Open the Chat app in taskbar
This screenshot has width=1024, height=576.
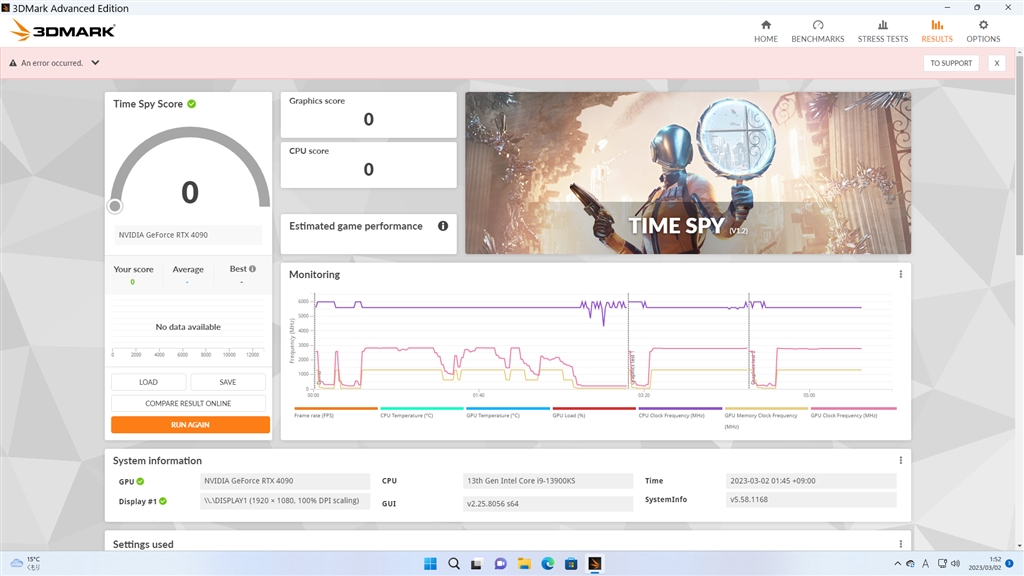point(500,564)
